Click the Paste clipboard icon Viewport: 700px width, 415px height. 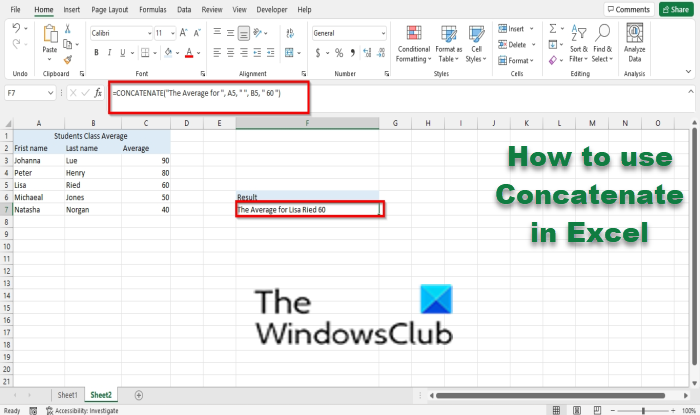pos(50,34)
